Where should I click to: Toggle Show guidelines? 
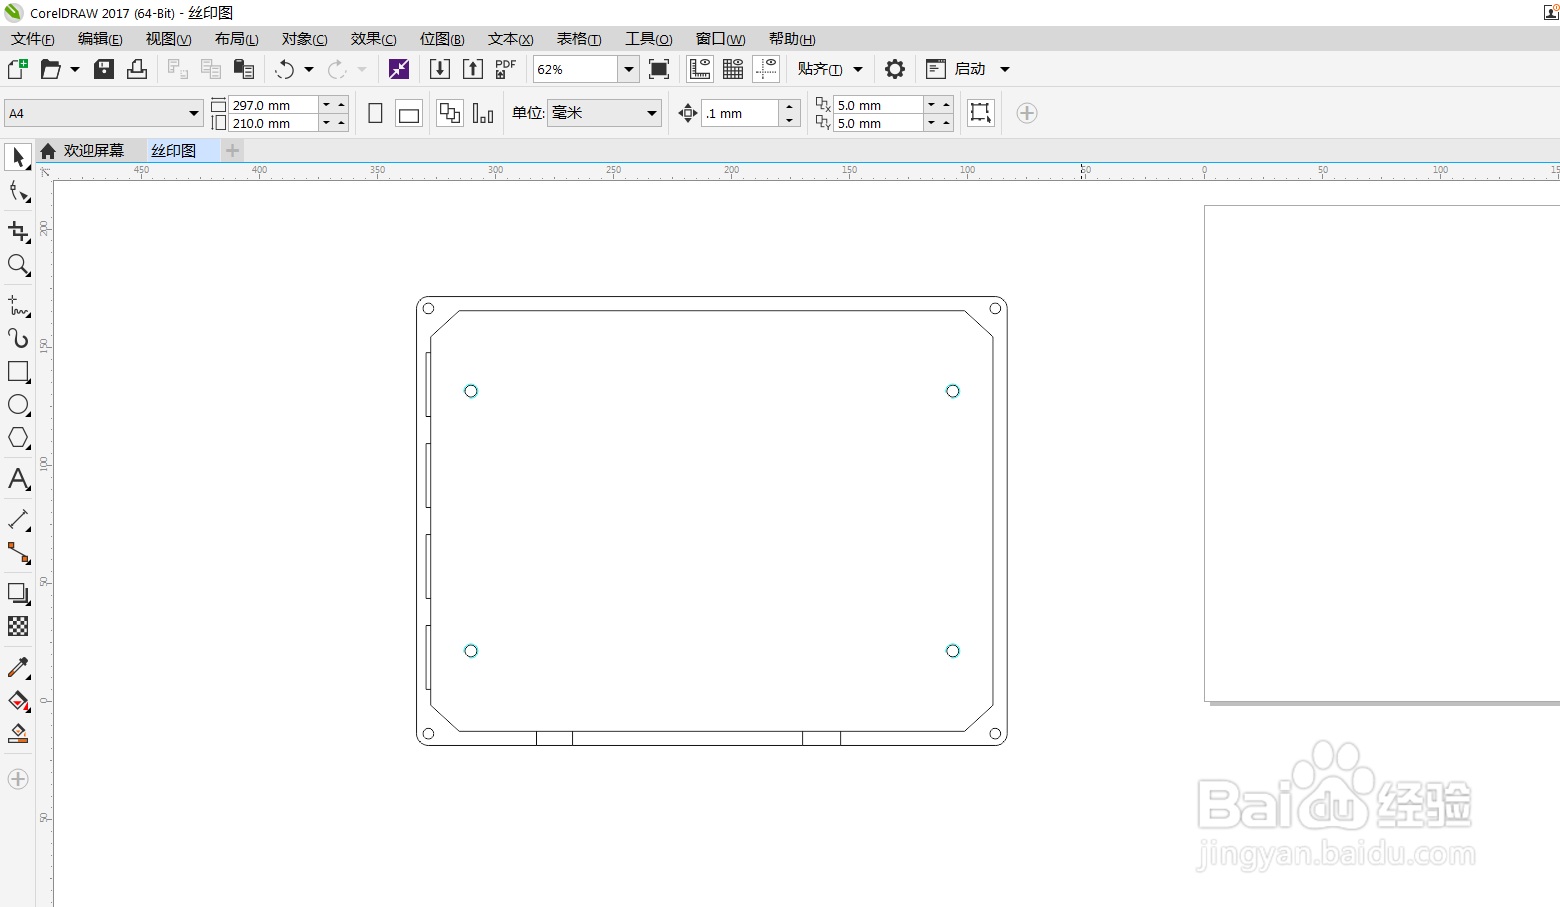point(766,69)
